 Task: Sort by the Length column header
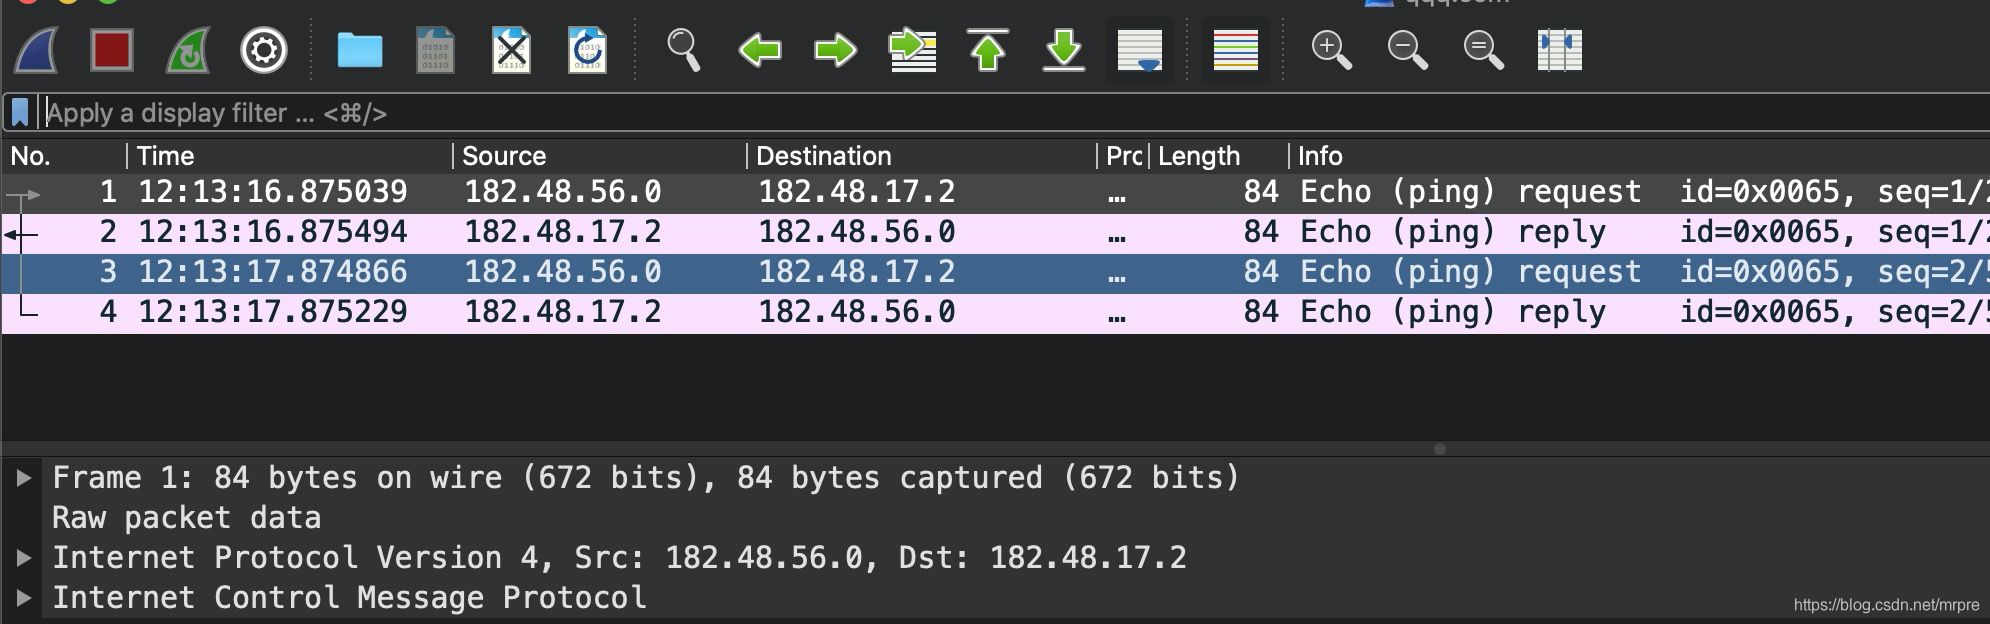(1219, 156)
